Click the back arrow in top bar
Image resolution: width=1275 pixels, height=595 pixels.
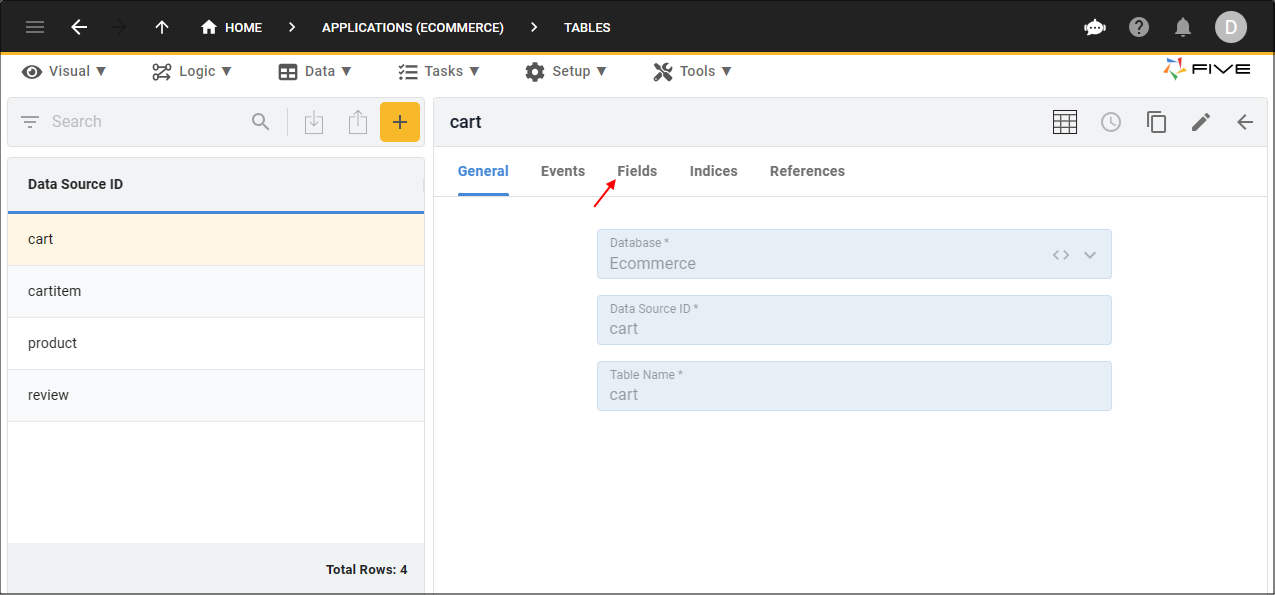(x=79, y=27)
